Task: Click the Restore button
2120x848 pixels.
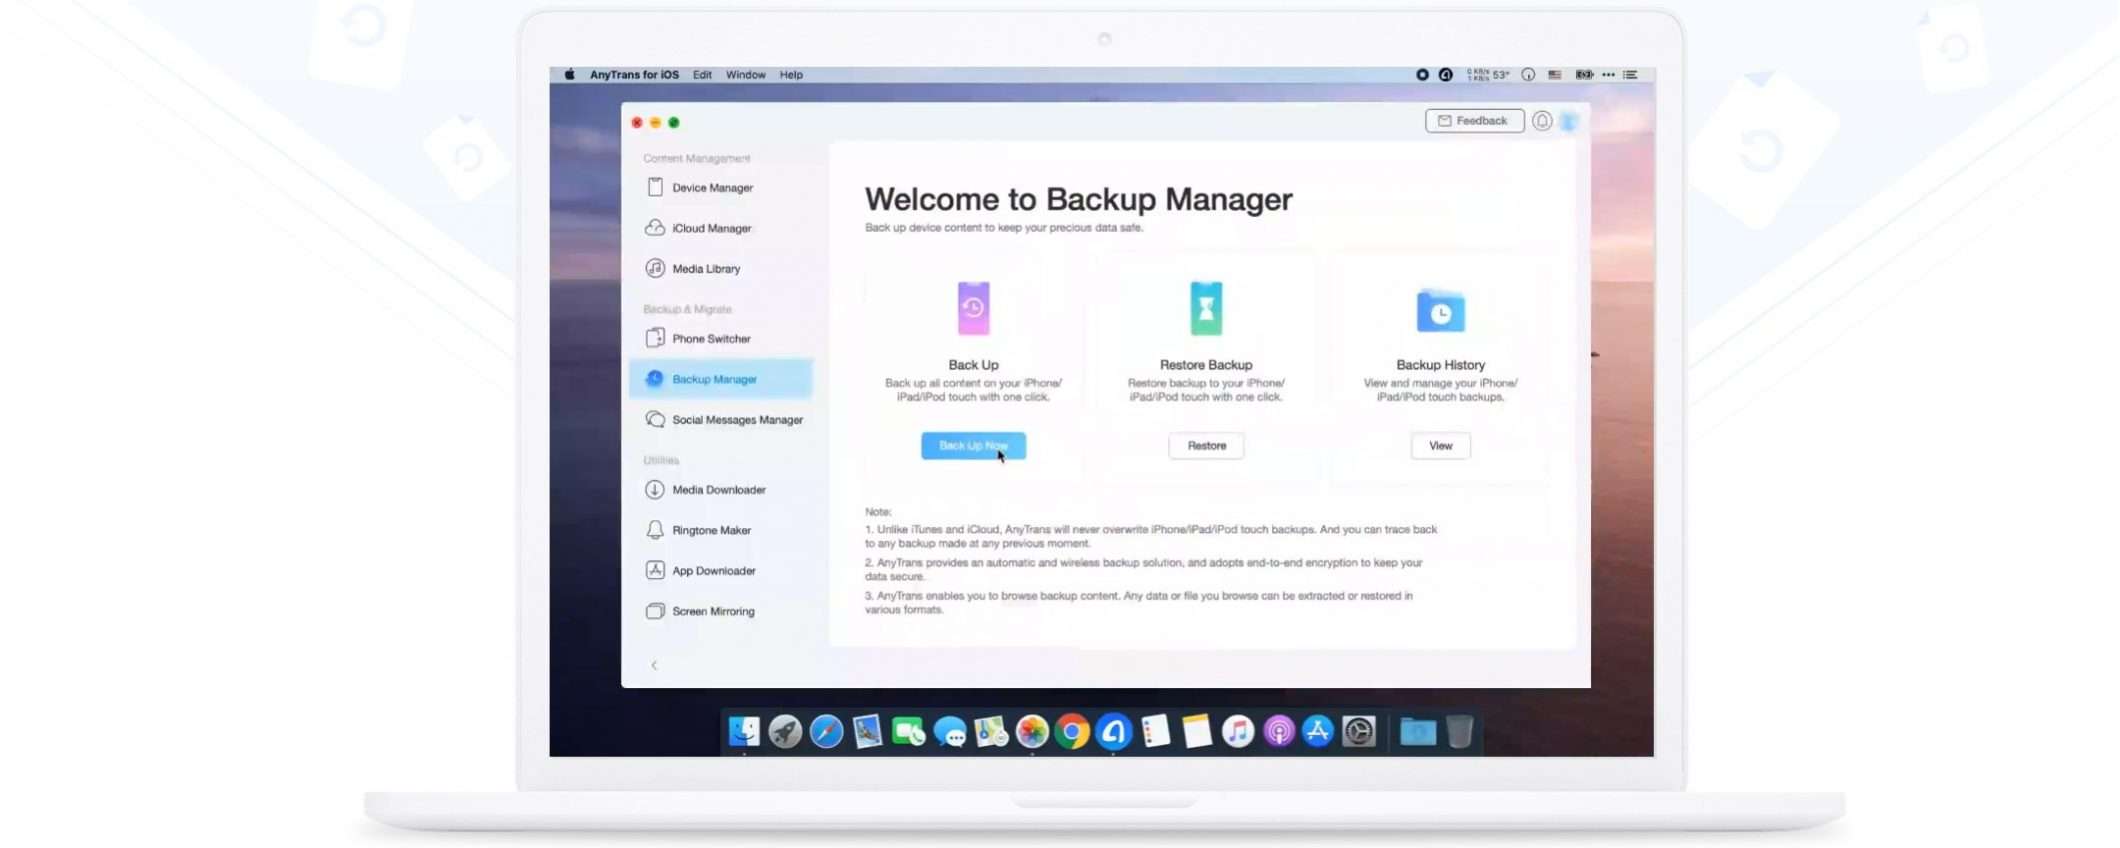Action: [x=1206, y=446]
